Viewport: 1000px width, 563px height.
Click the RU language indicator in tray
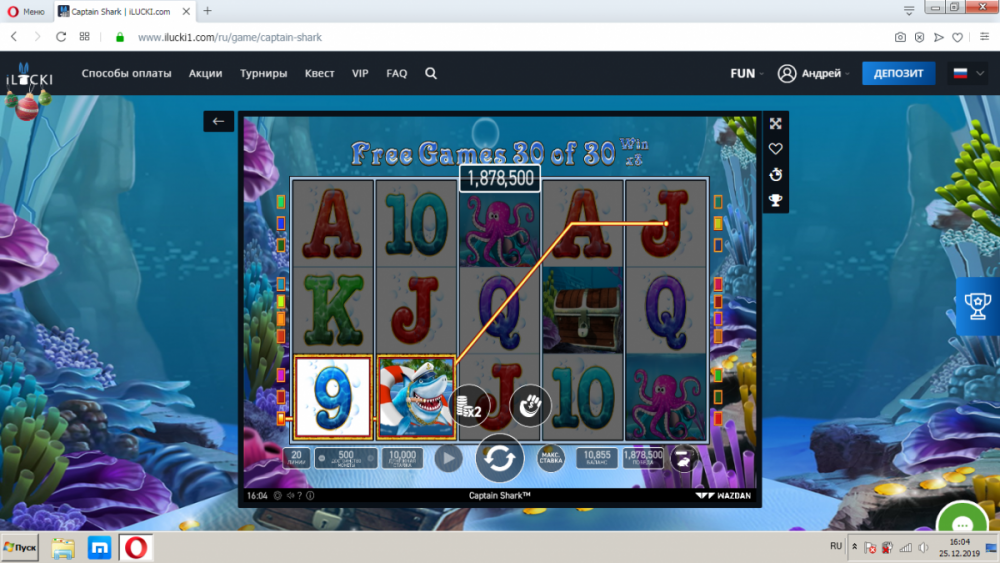point(835,546)
